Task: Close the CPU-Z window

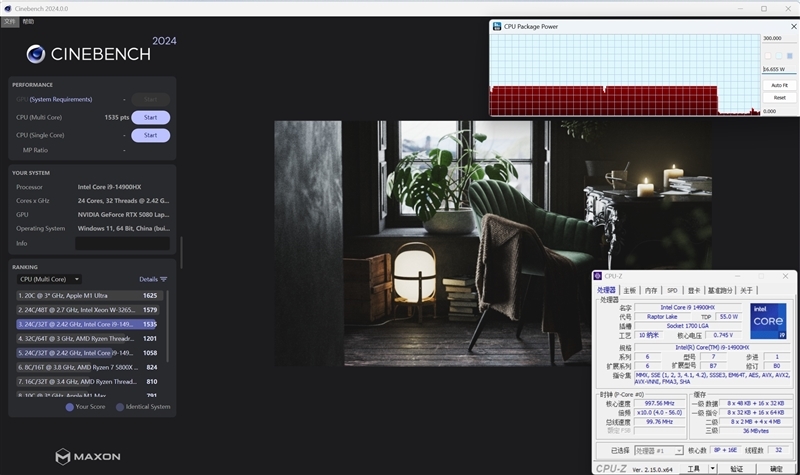Action: pos(786,276)
